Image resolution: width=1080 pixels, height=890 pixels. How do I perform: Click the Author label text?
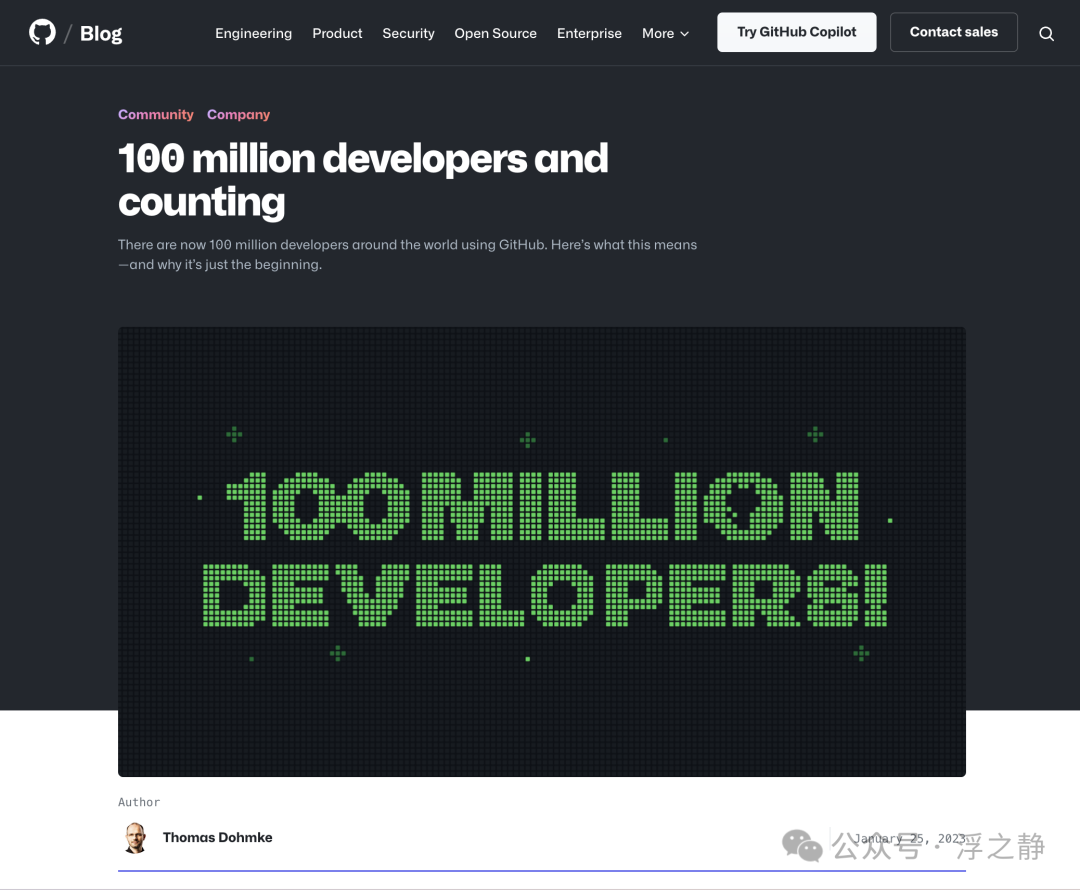[x=139, y=802]
